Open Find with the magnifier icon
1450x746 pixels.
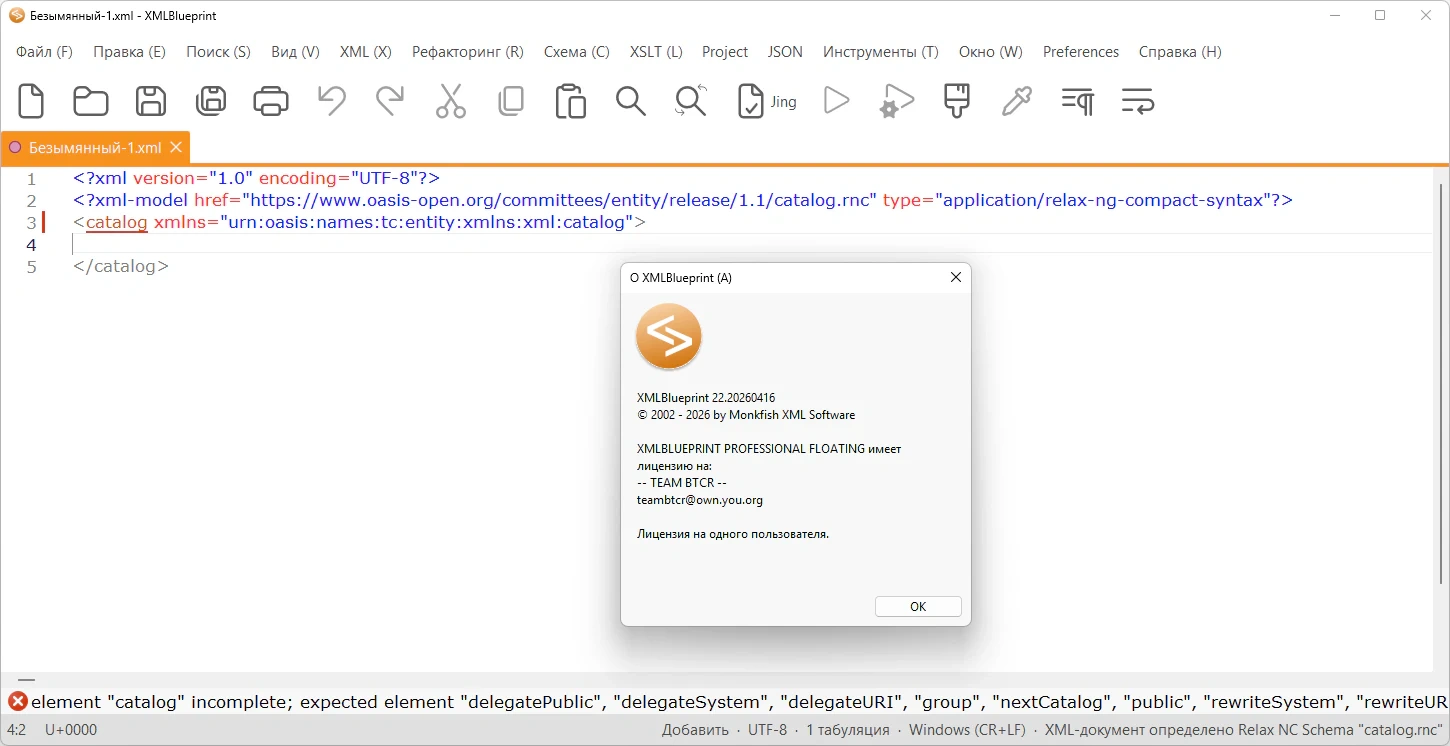pos(631,101)
